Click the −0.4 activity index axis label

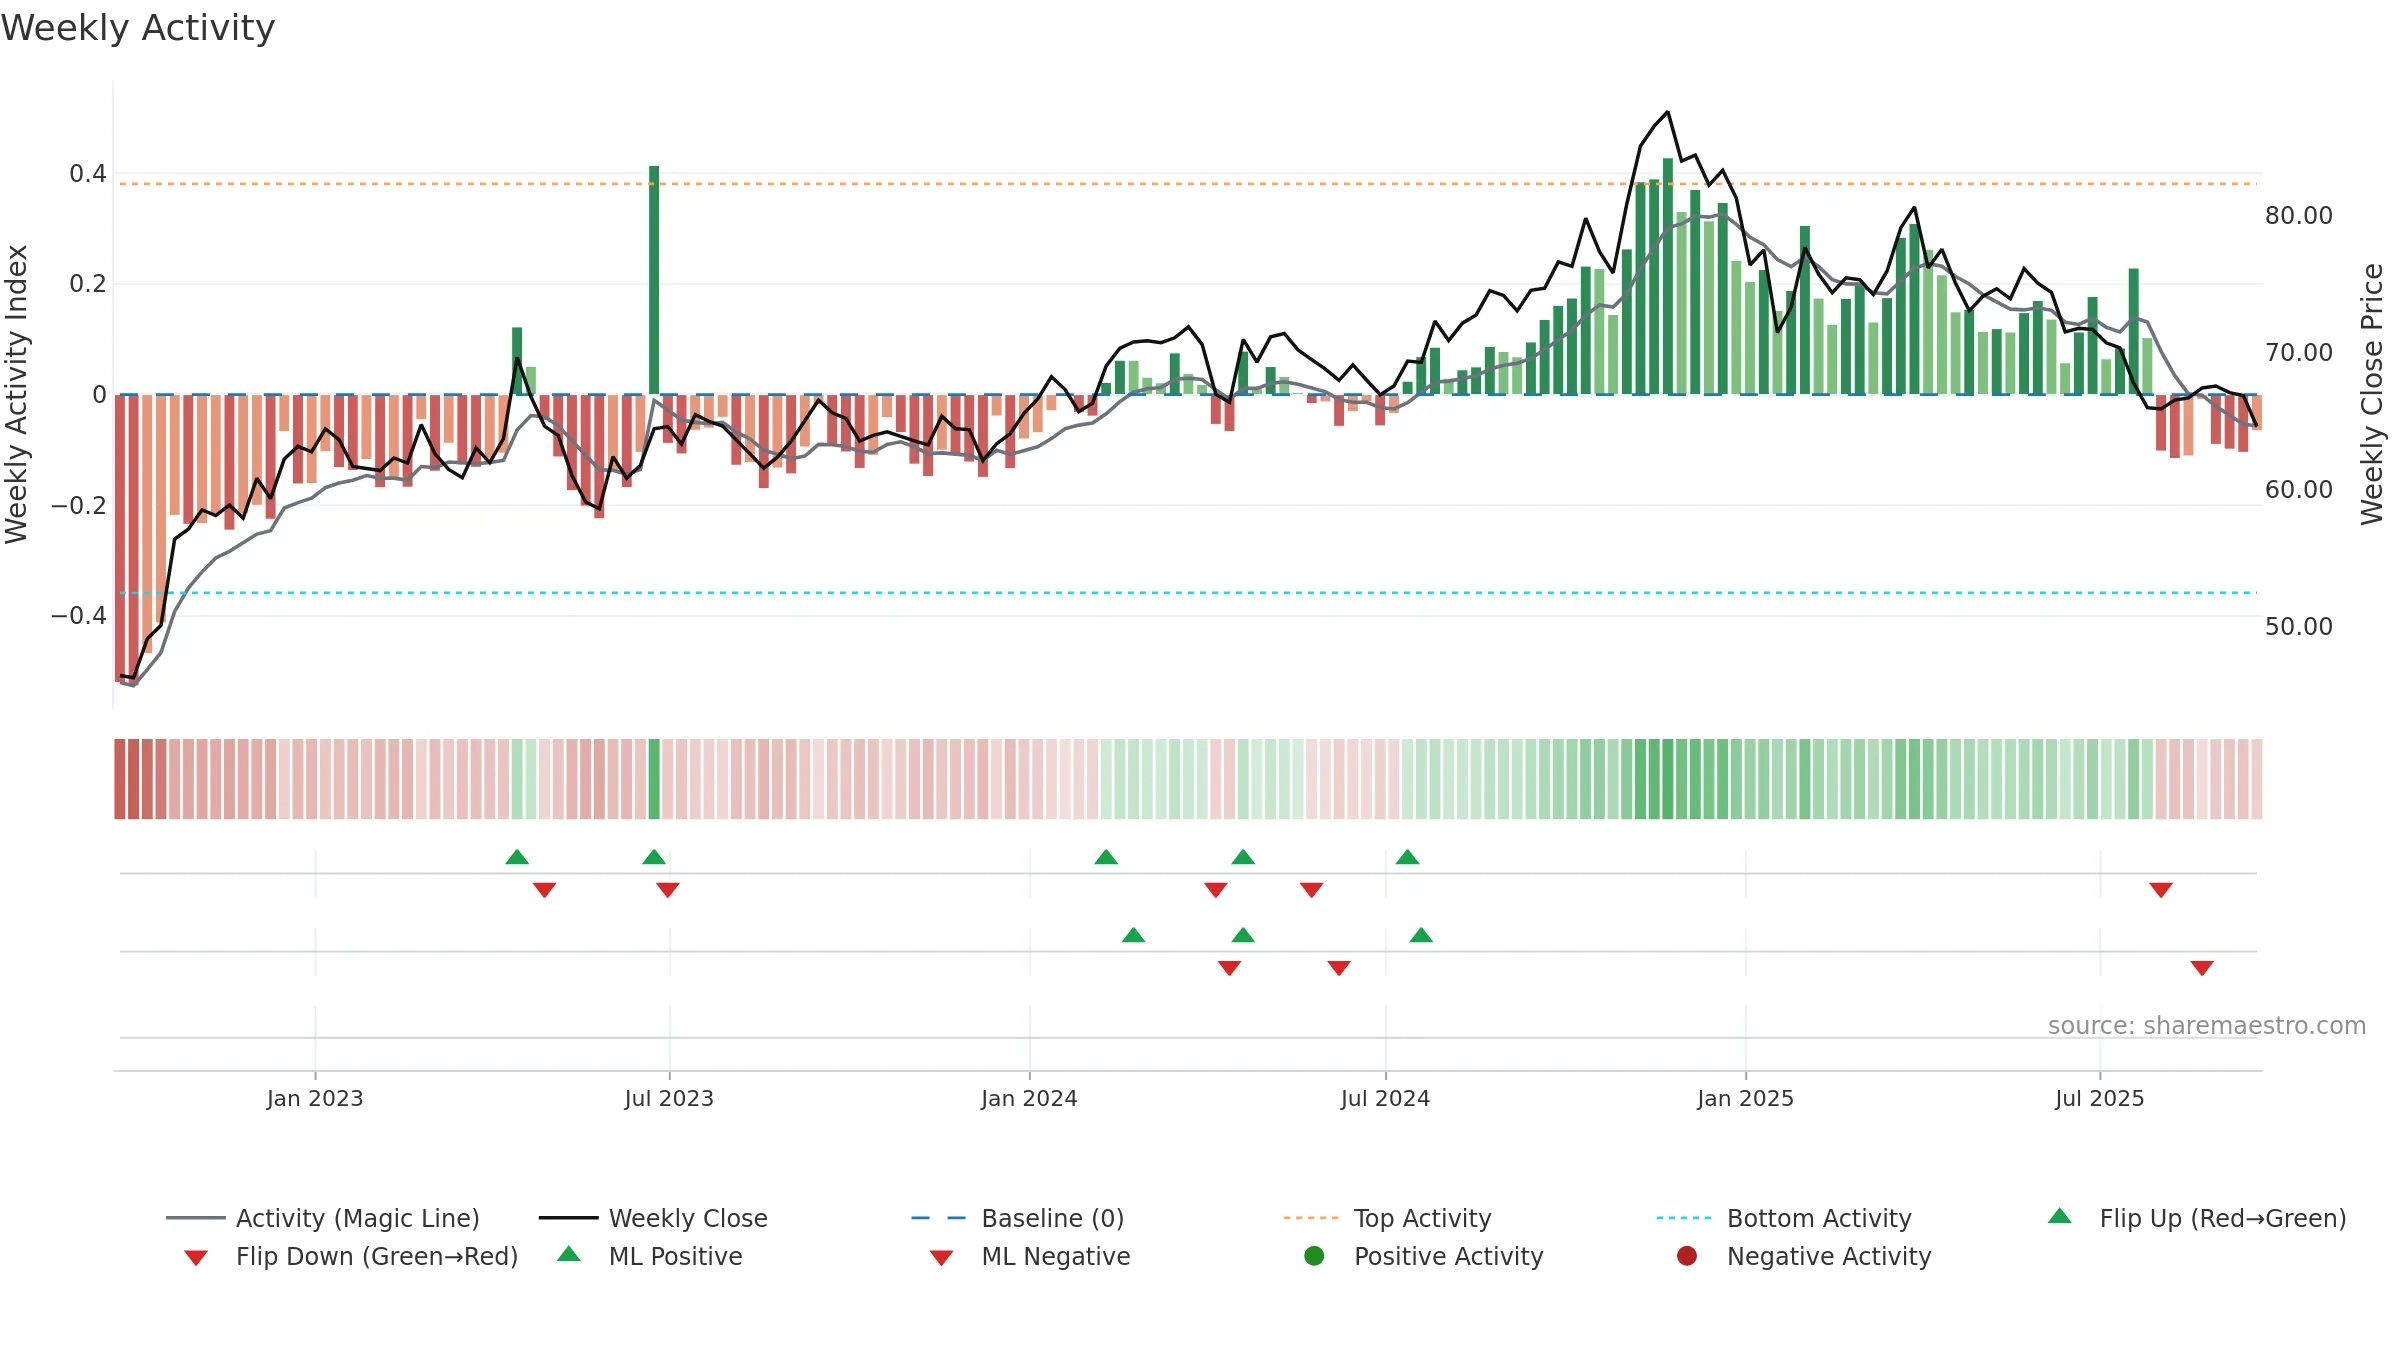pos(79,615)
